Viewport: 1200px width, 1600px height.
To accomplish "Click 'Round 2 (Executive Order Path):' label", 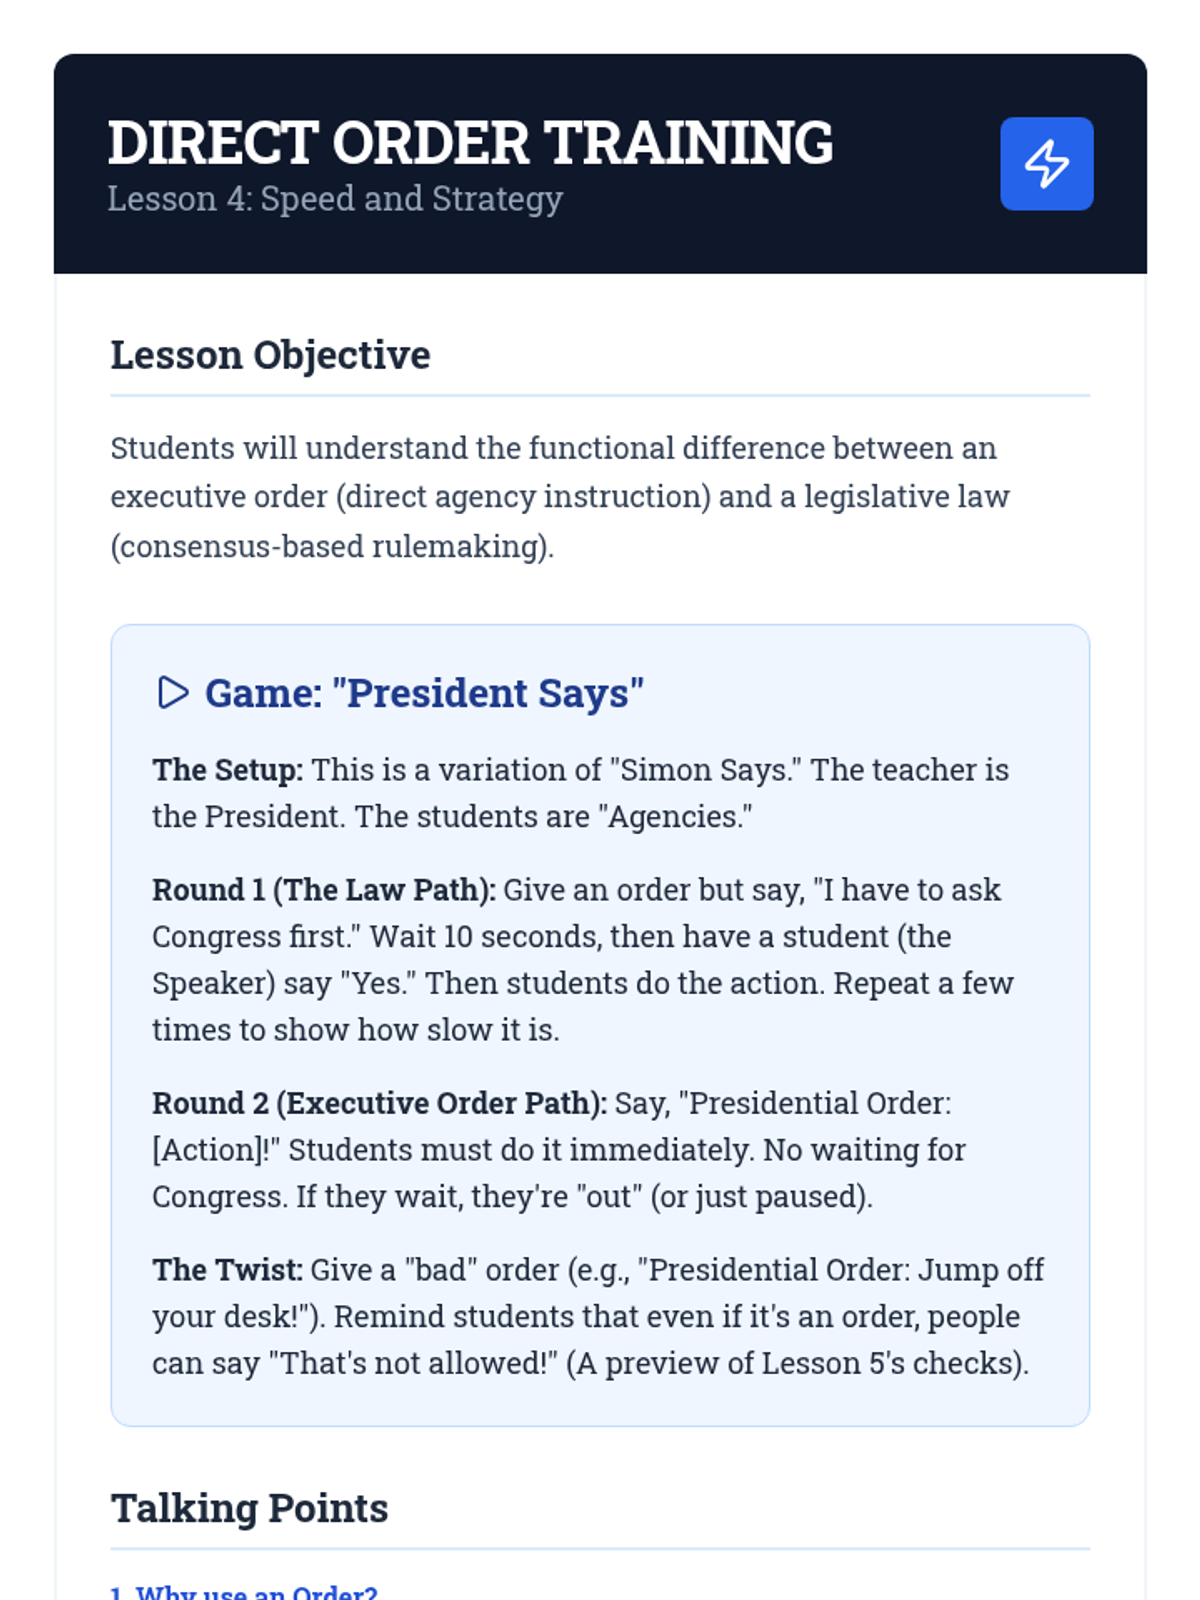I will [x=379, y=1103].
